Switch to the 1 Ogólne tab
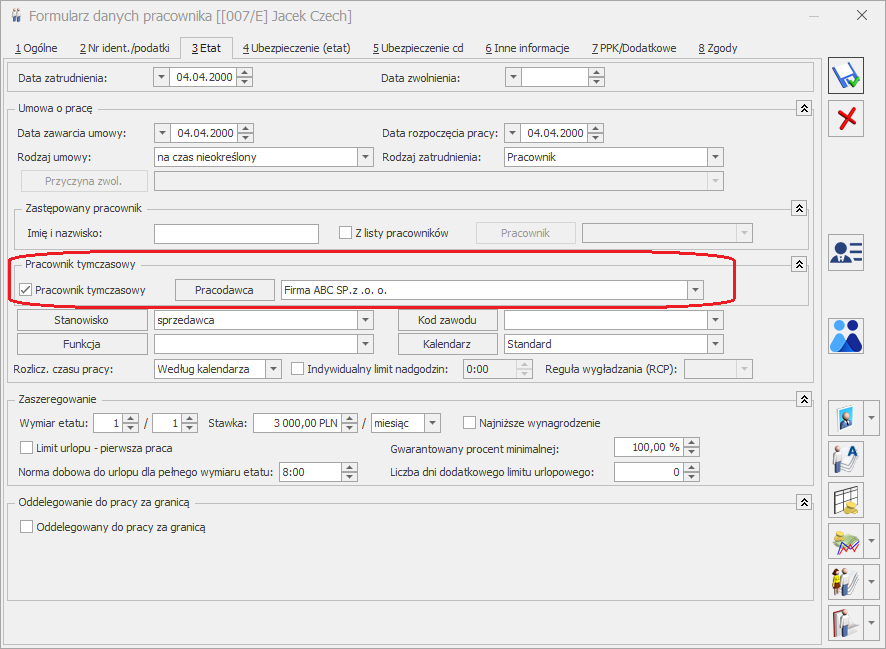This screenshot has height=649, width=886. [36, 48]
